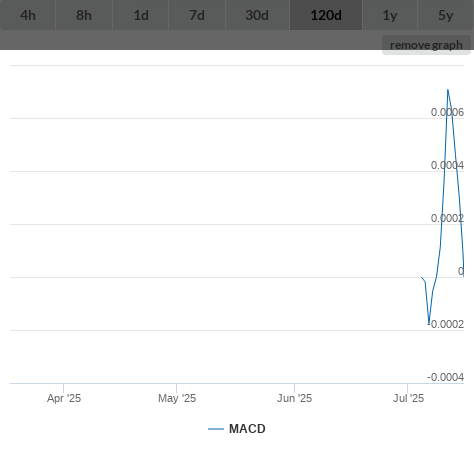Show the 1d time range
474x455 pixels.
(x=141, y=15)
